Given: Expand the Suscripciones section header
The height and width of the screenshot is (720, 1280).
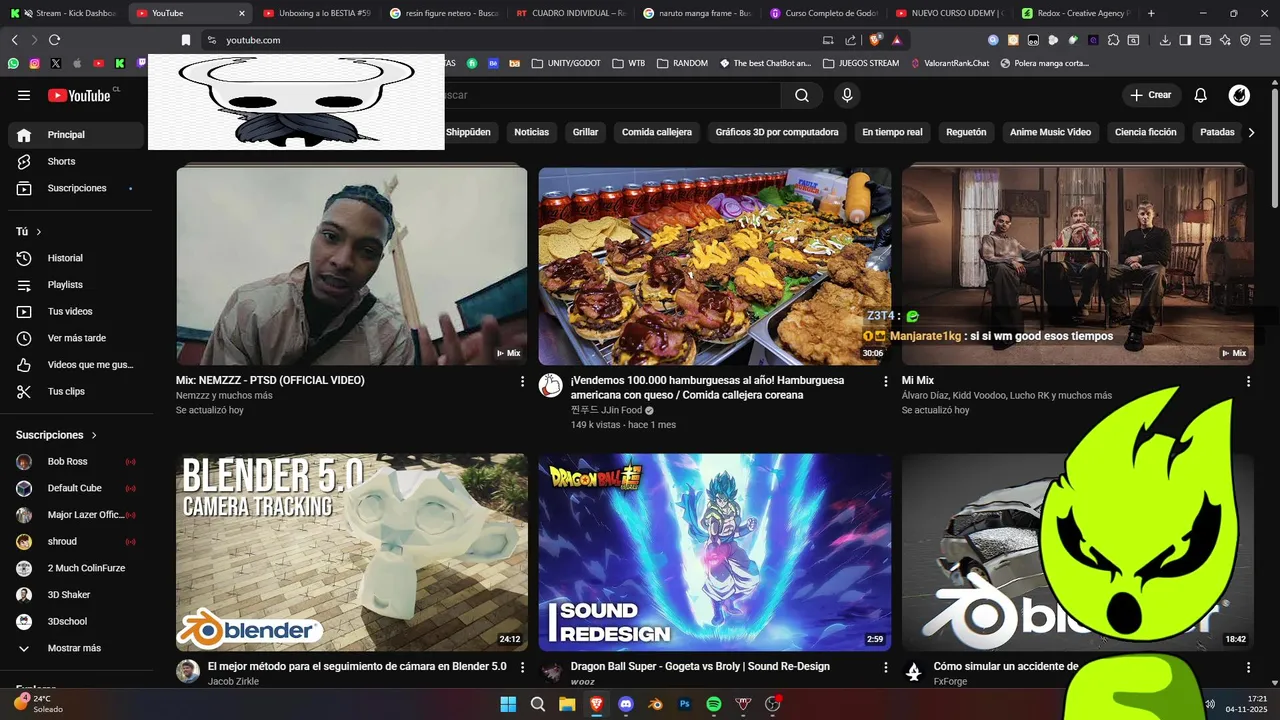Looking at the screenshot, I should coord(57,435).
